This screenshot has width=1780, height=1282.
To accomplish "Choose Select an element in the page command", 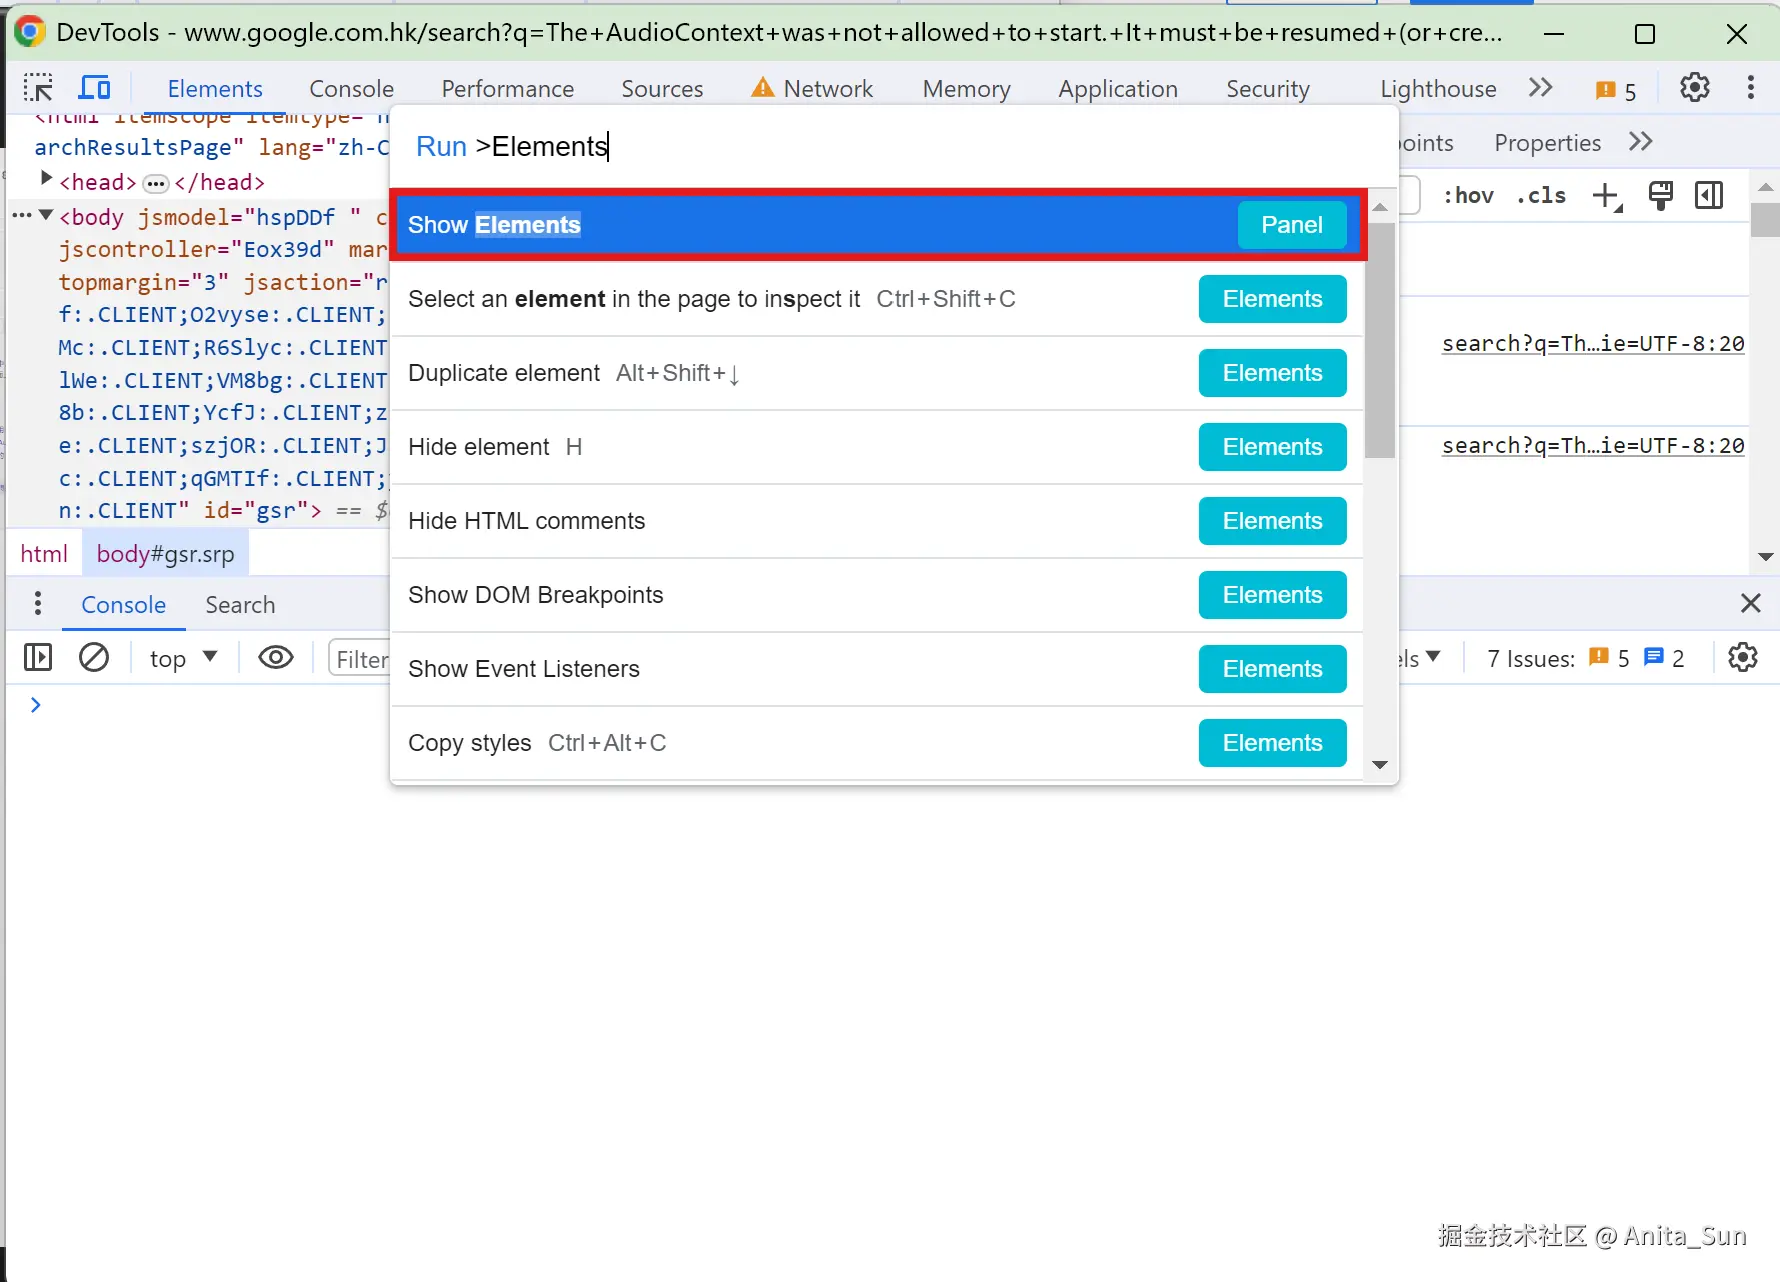I will click(x=877, y=299).
